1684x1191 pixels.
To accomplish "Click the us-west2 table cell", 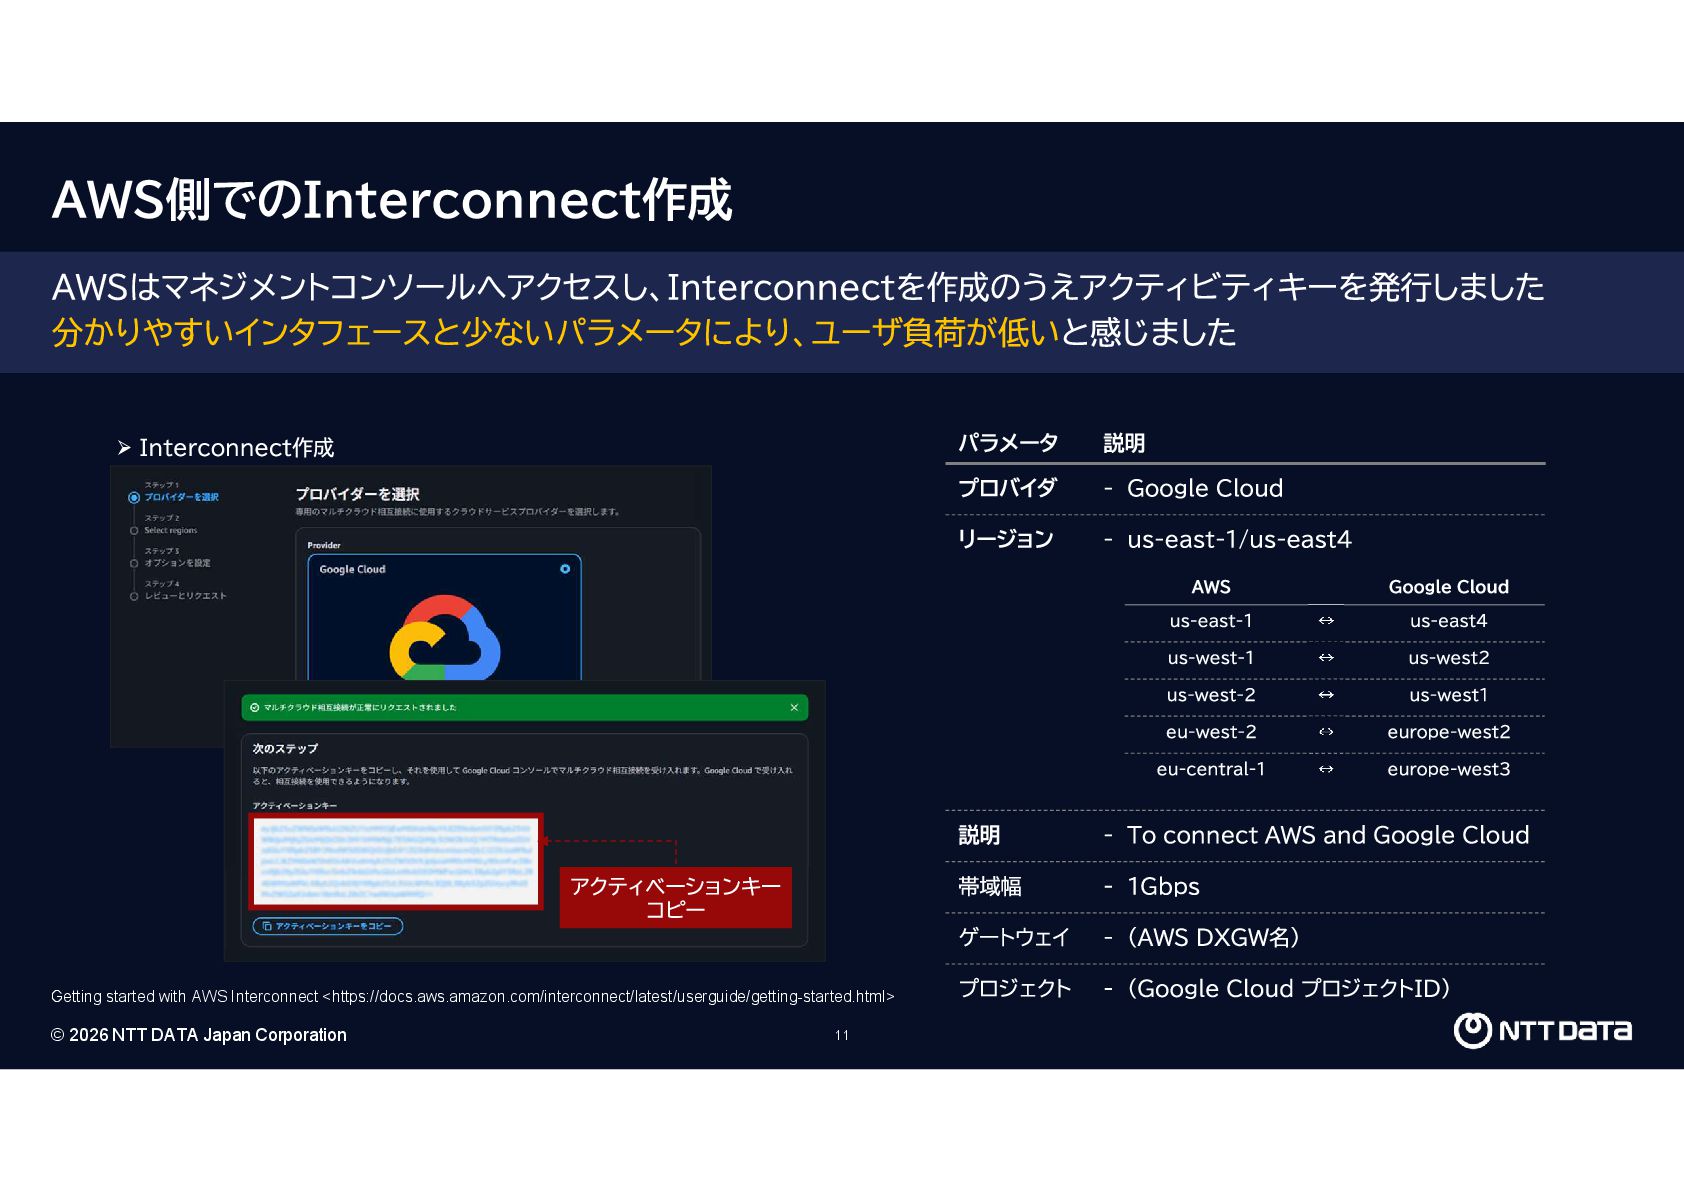I will coord(1449,658).
